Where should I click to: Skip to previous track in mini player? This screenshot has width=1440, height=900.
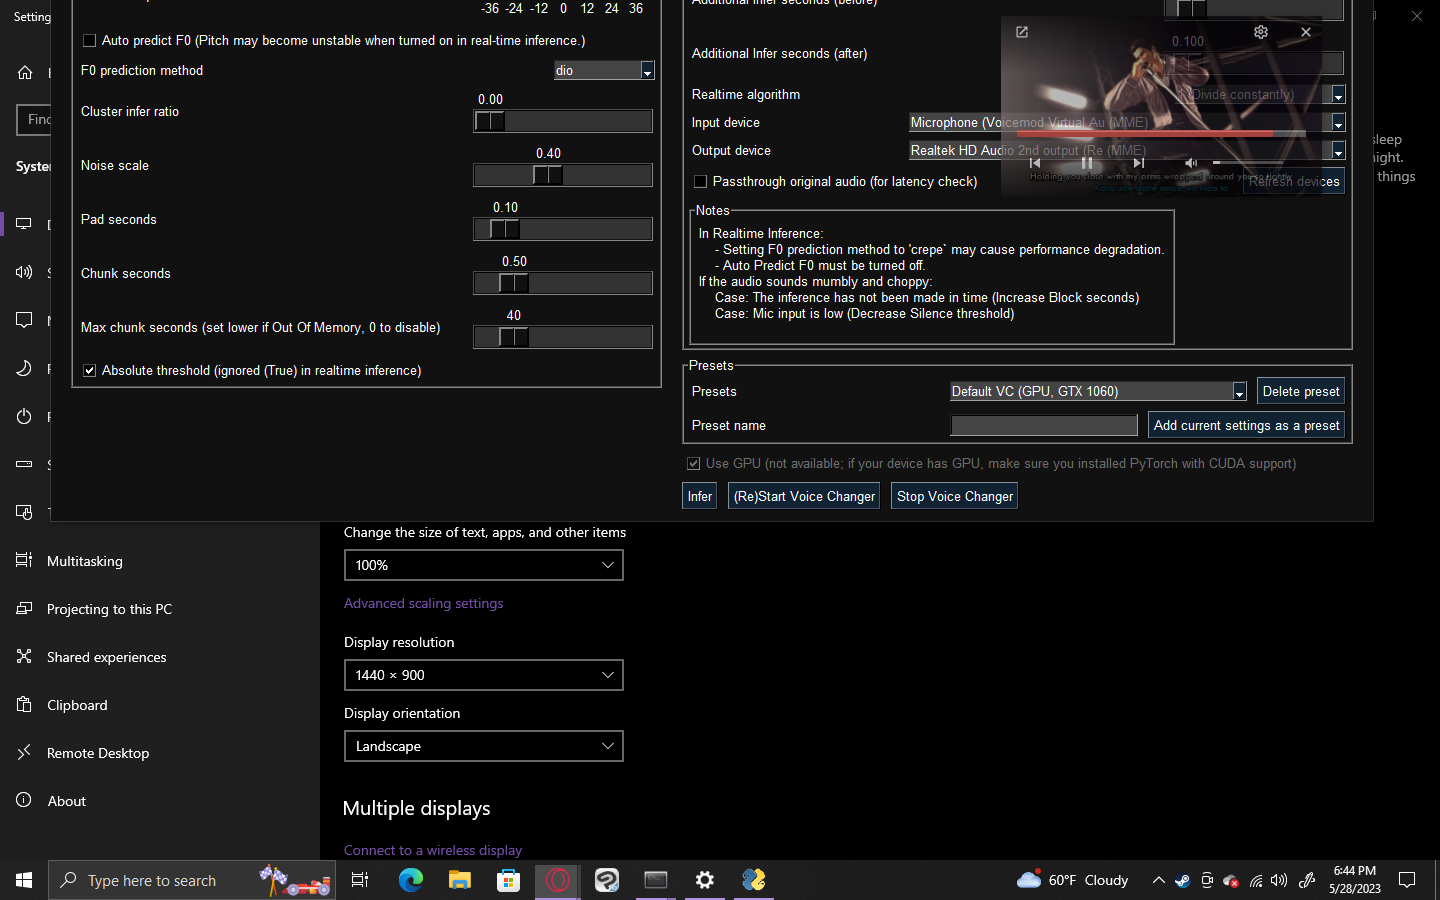tap(1035, 162)
